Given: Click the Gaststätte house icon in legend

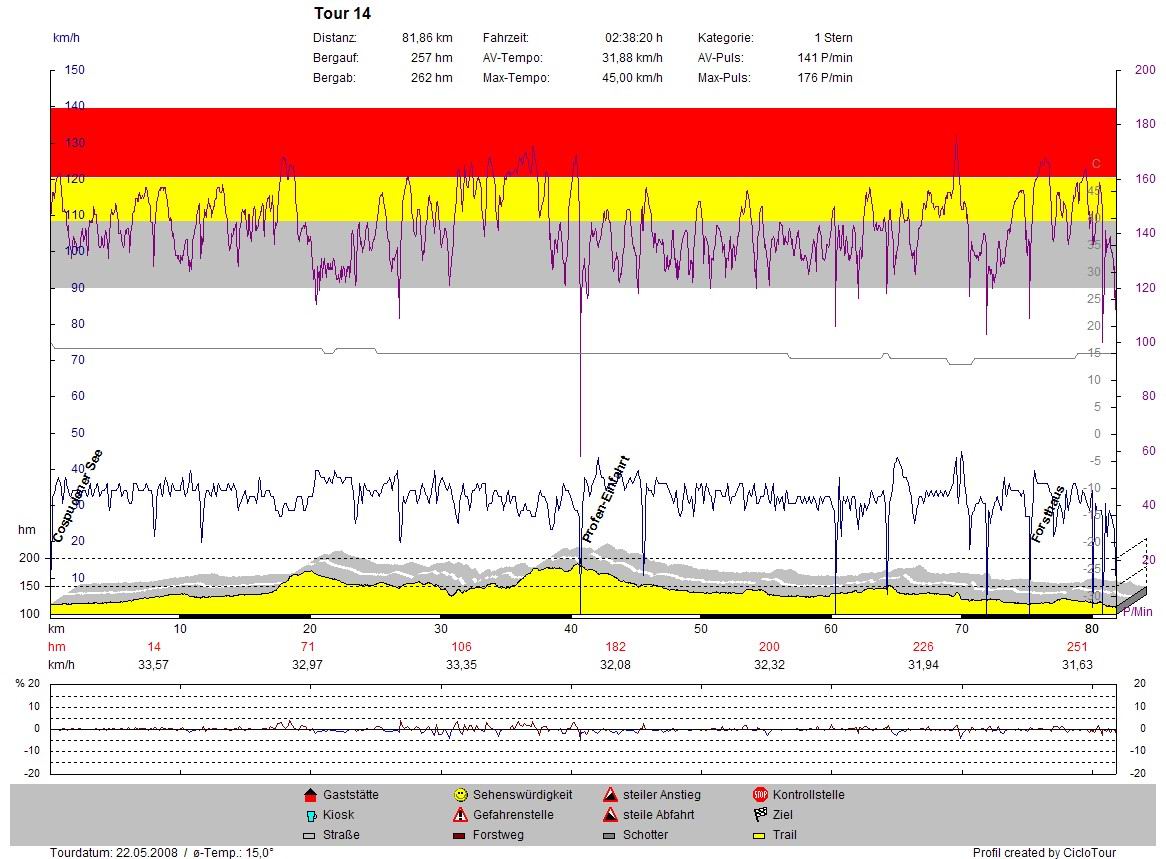Looking at the screenshot, I should pos(309,796).
